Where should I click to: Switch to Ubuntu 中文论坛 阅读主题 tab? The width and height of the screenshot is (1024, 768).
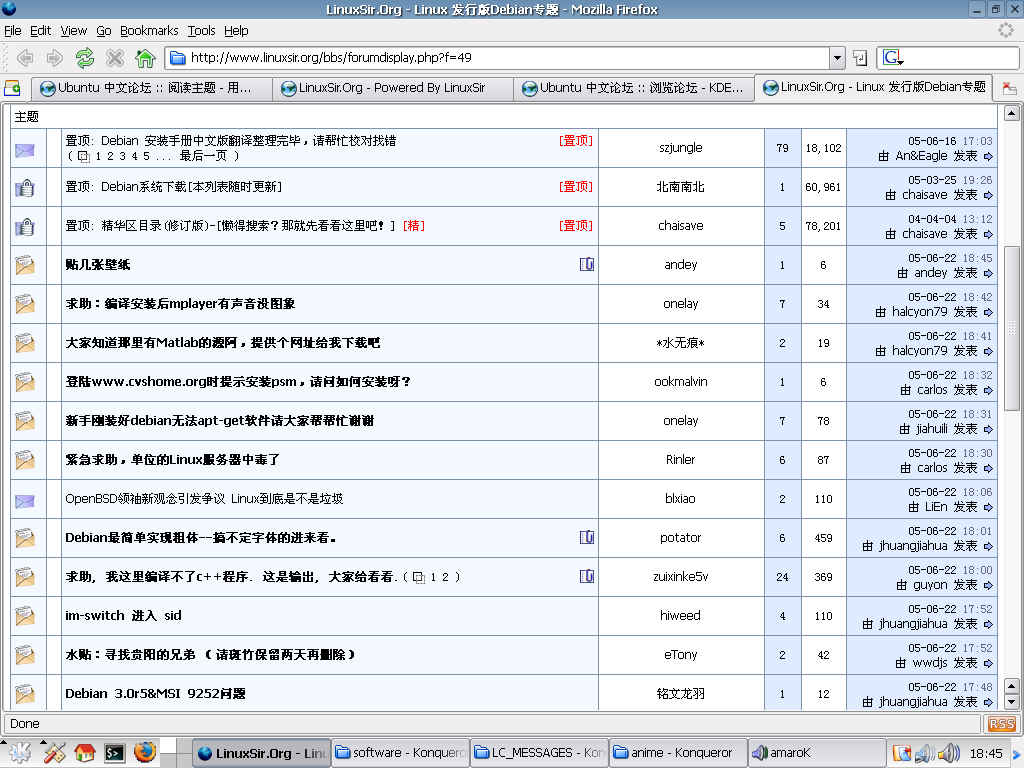click(x=152, y=88)
